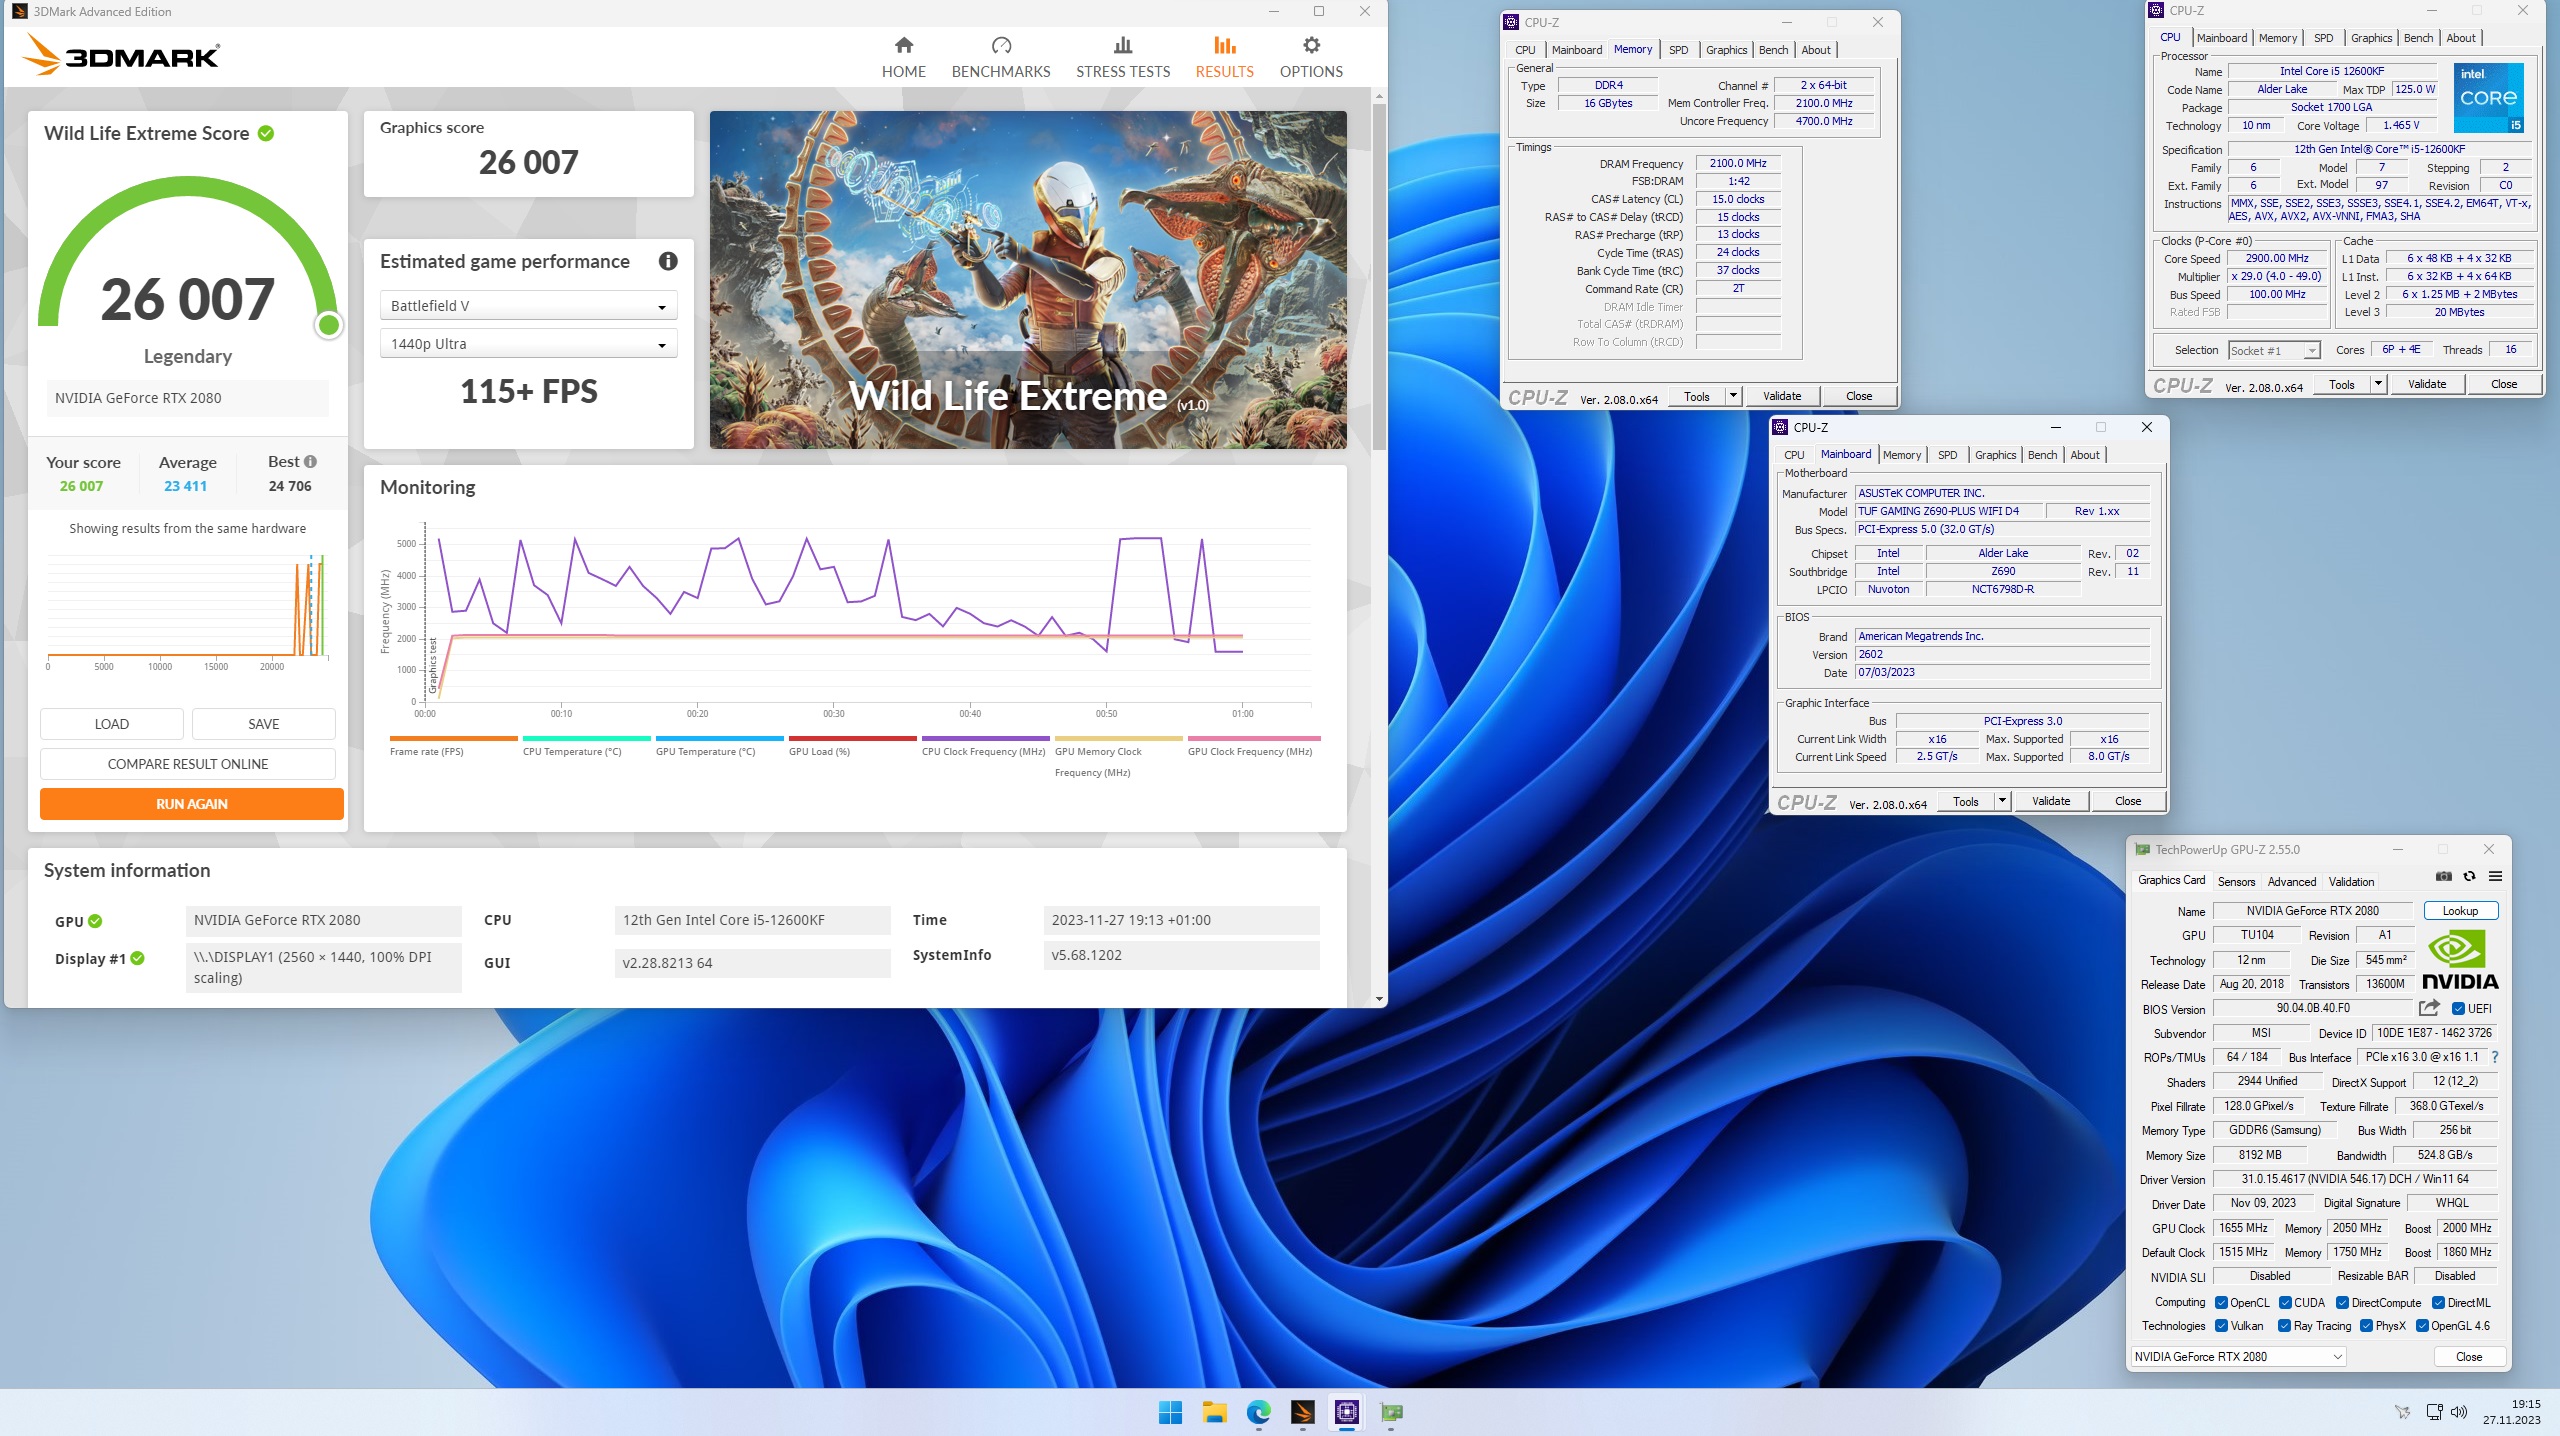Viewport: 2560px width, 1436px height.
Task: Toggle the DirectML checkbox
Action: 2438,1303
